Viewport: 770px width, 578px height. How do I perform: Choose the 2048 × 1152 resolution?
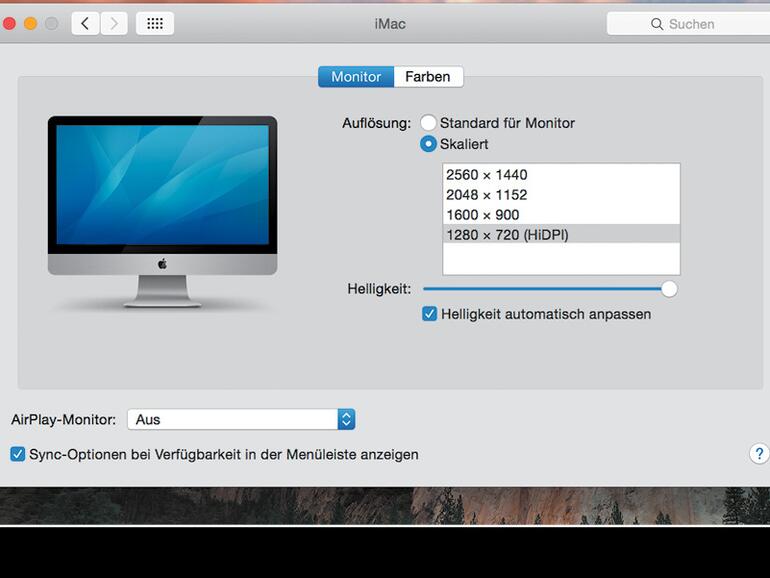point(561,195)
